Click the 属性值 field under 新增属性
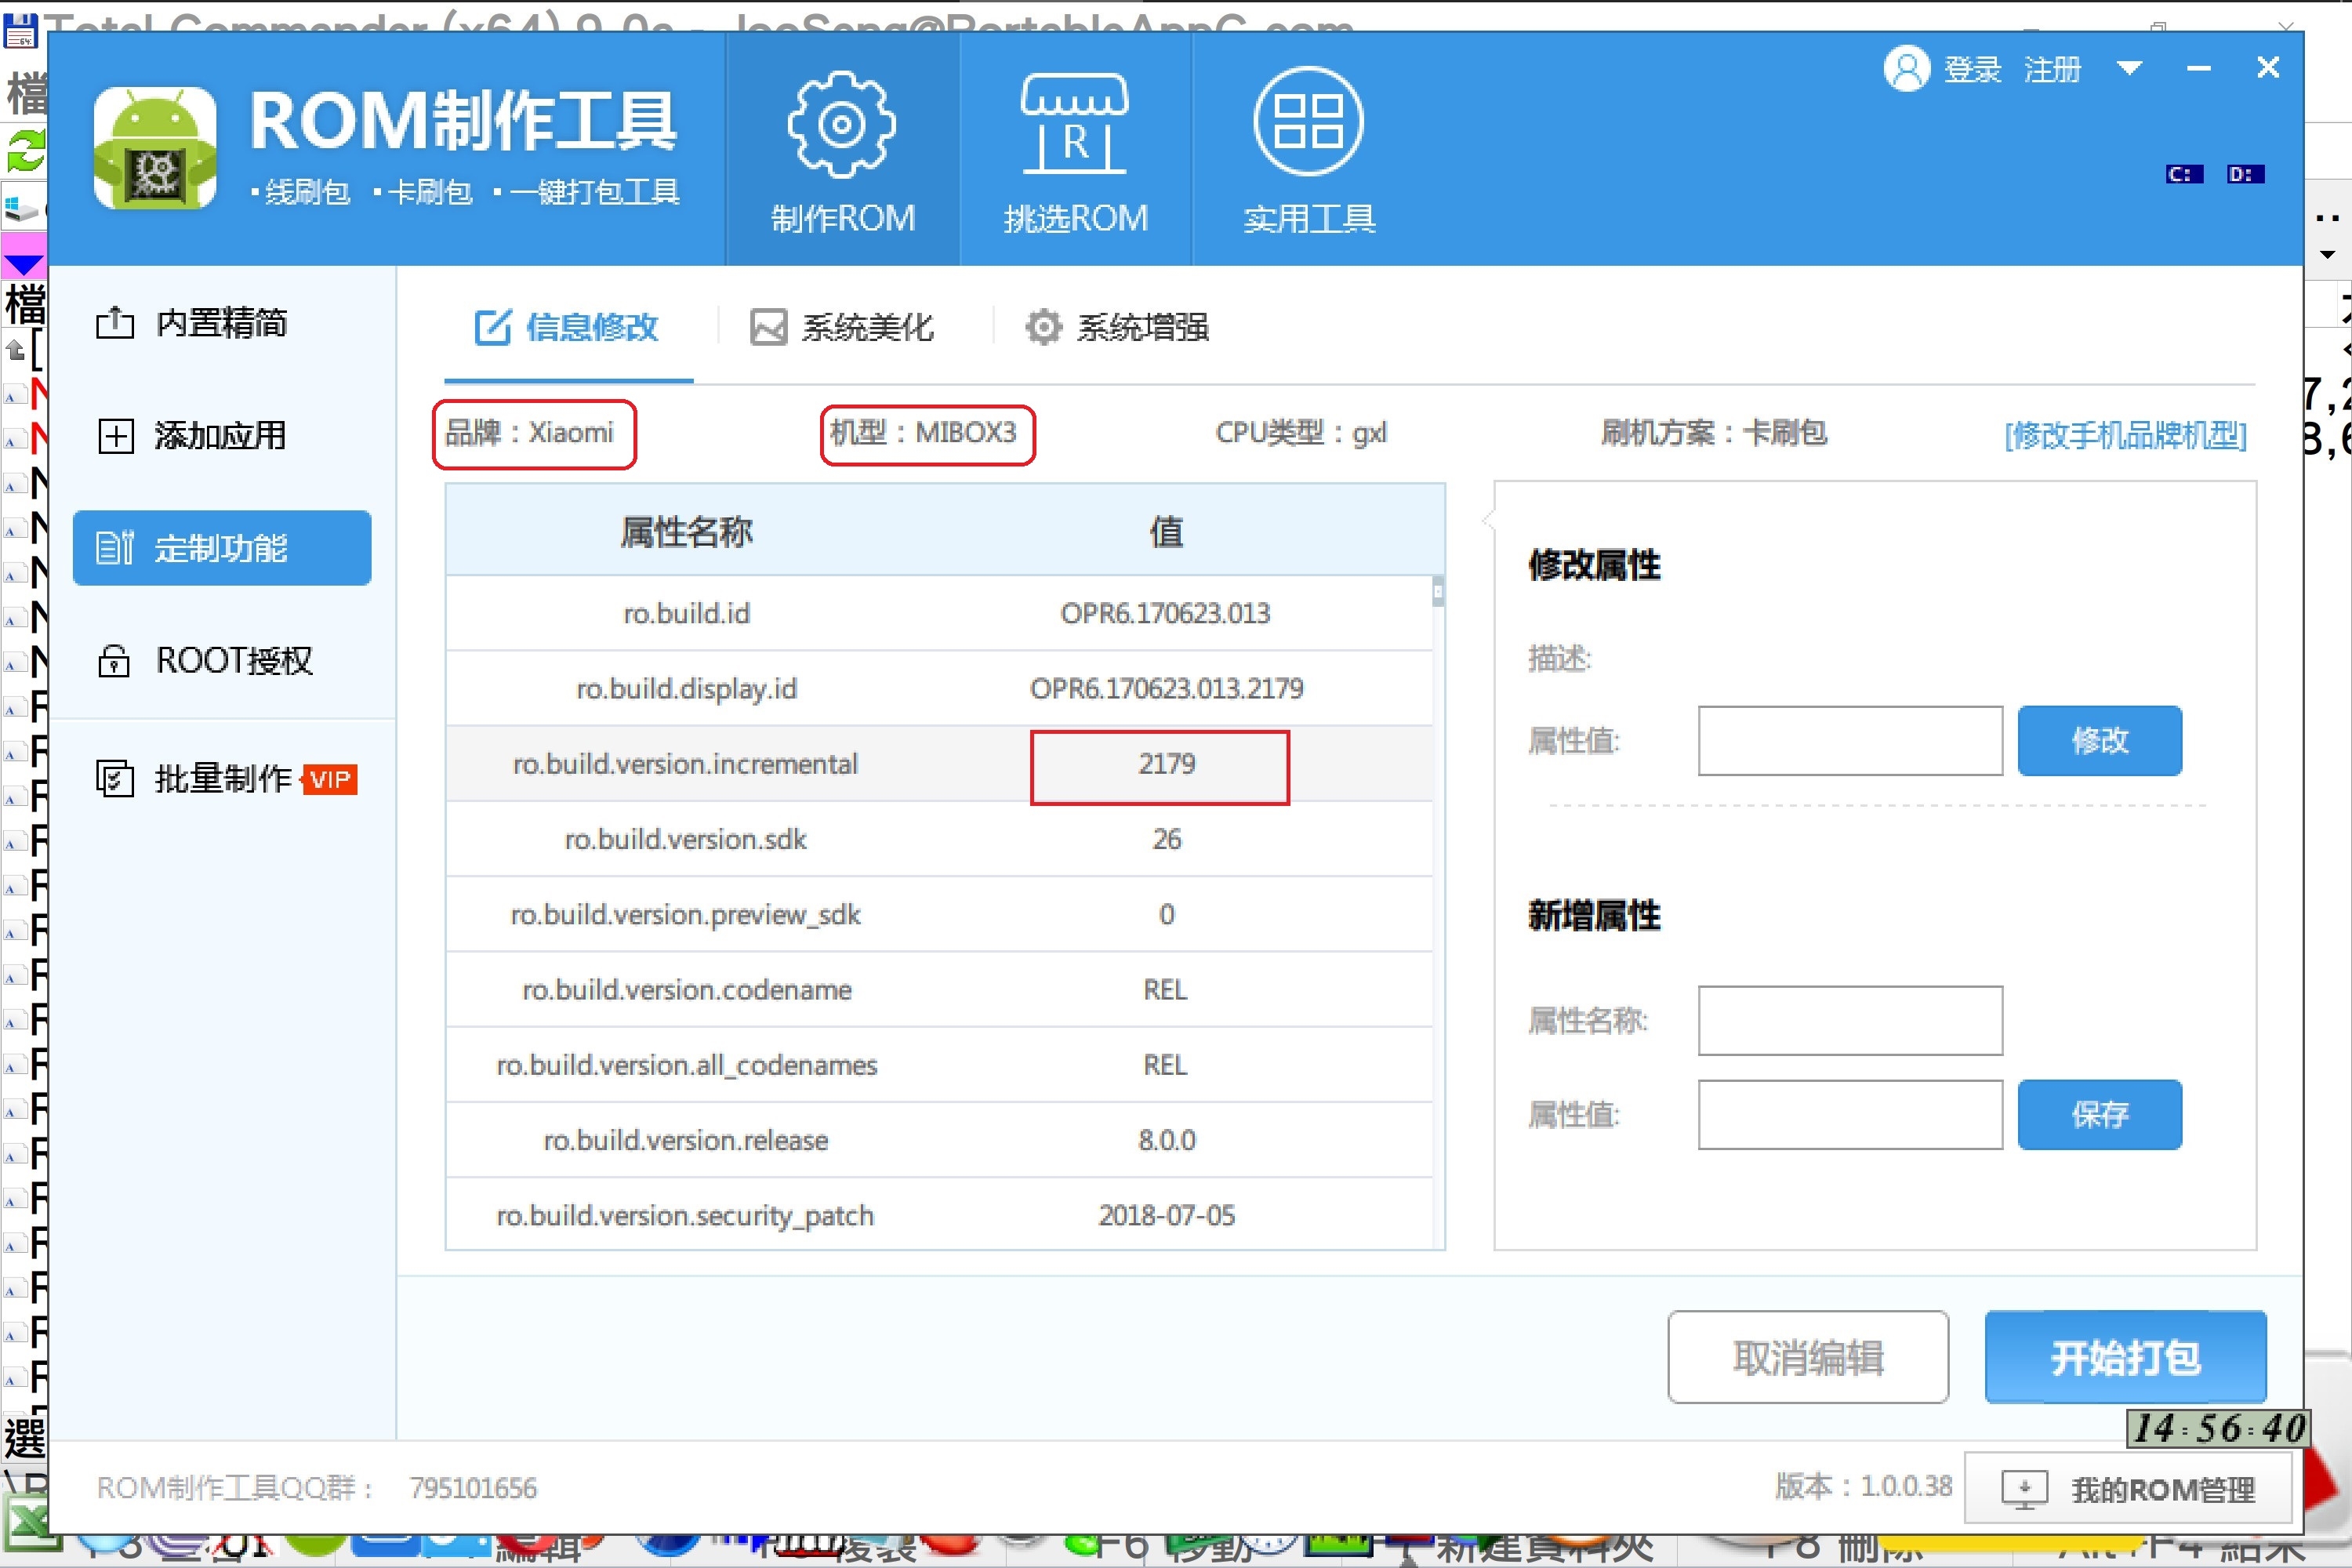Viewport: 2352px width, 1568px height. click(x=1850, y=1115)
